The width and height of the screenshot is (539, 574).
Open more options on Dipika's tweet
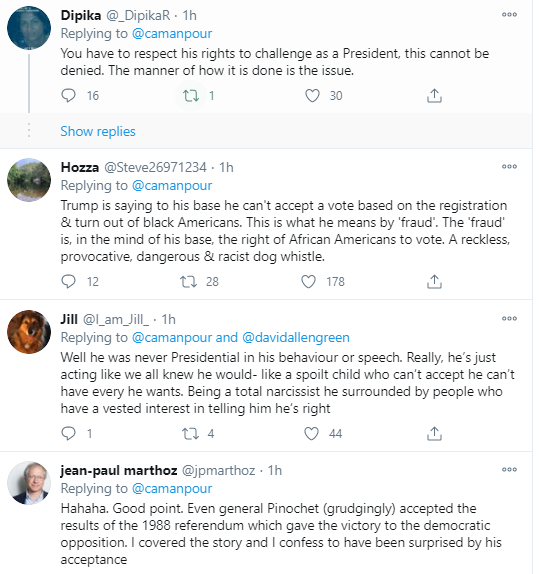click(509, 15)
